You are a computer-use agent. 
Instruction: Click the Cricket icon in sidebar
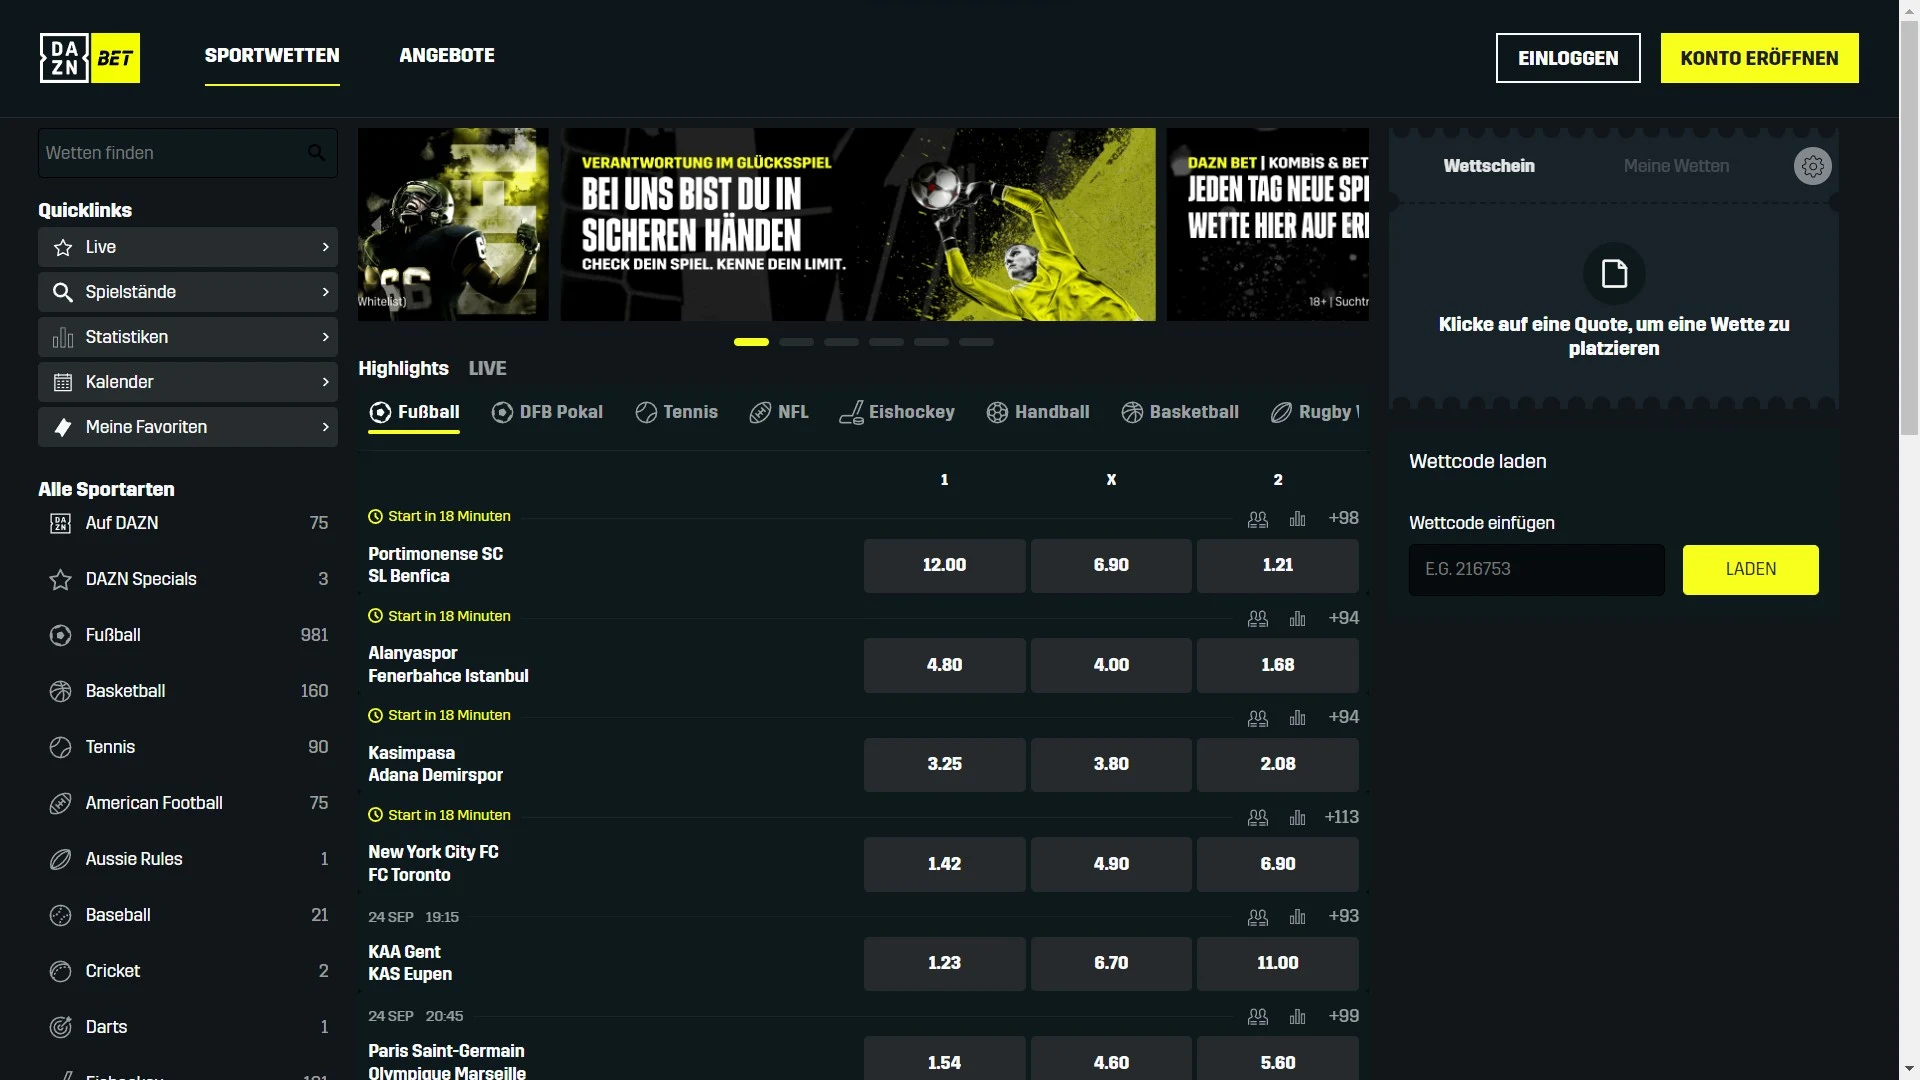point(61,971)
